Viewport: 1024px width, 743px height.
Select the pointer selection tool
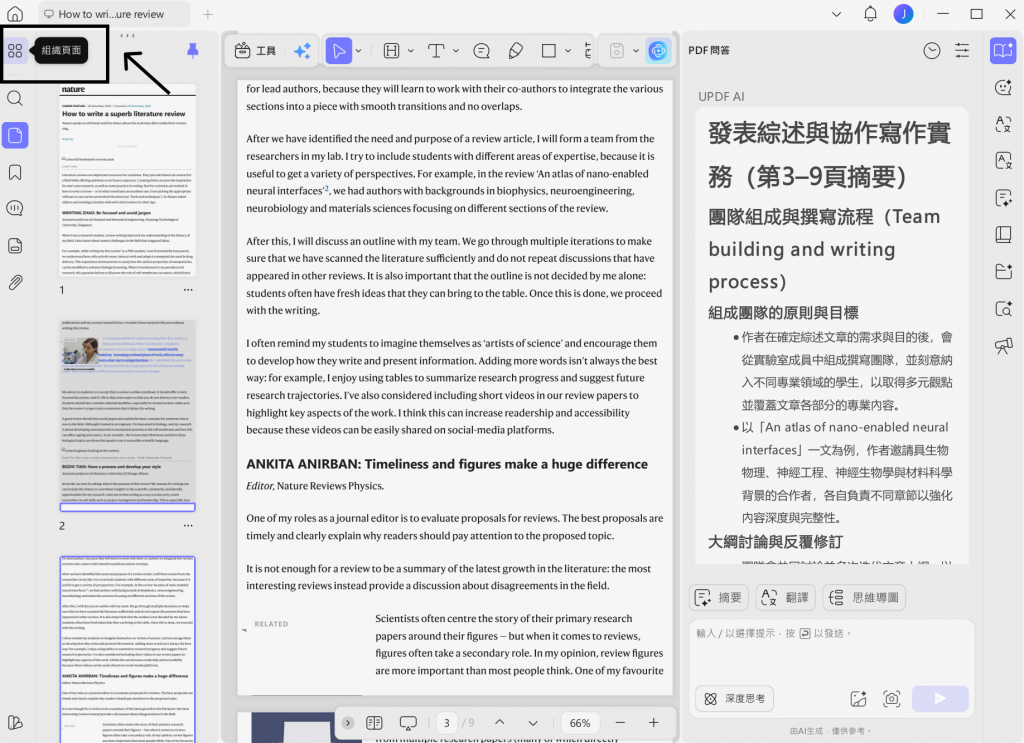click(339, 51)
